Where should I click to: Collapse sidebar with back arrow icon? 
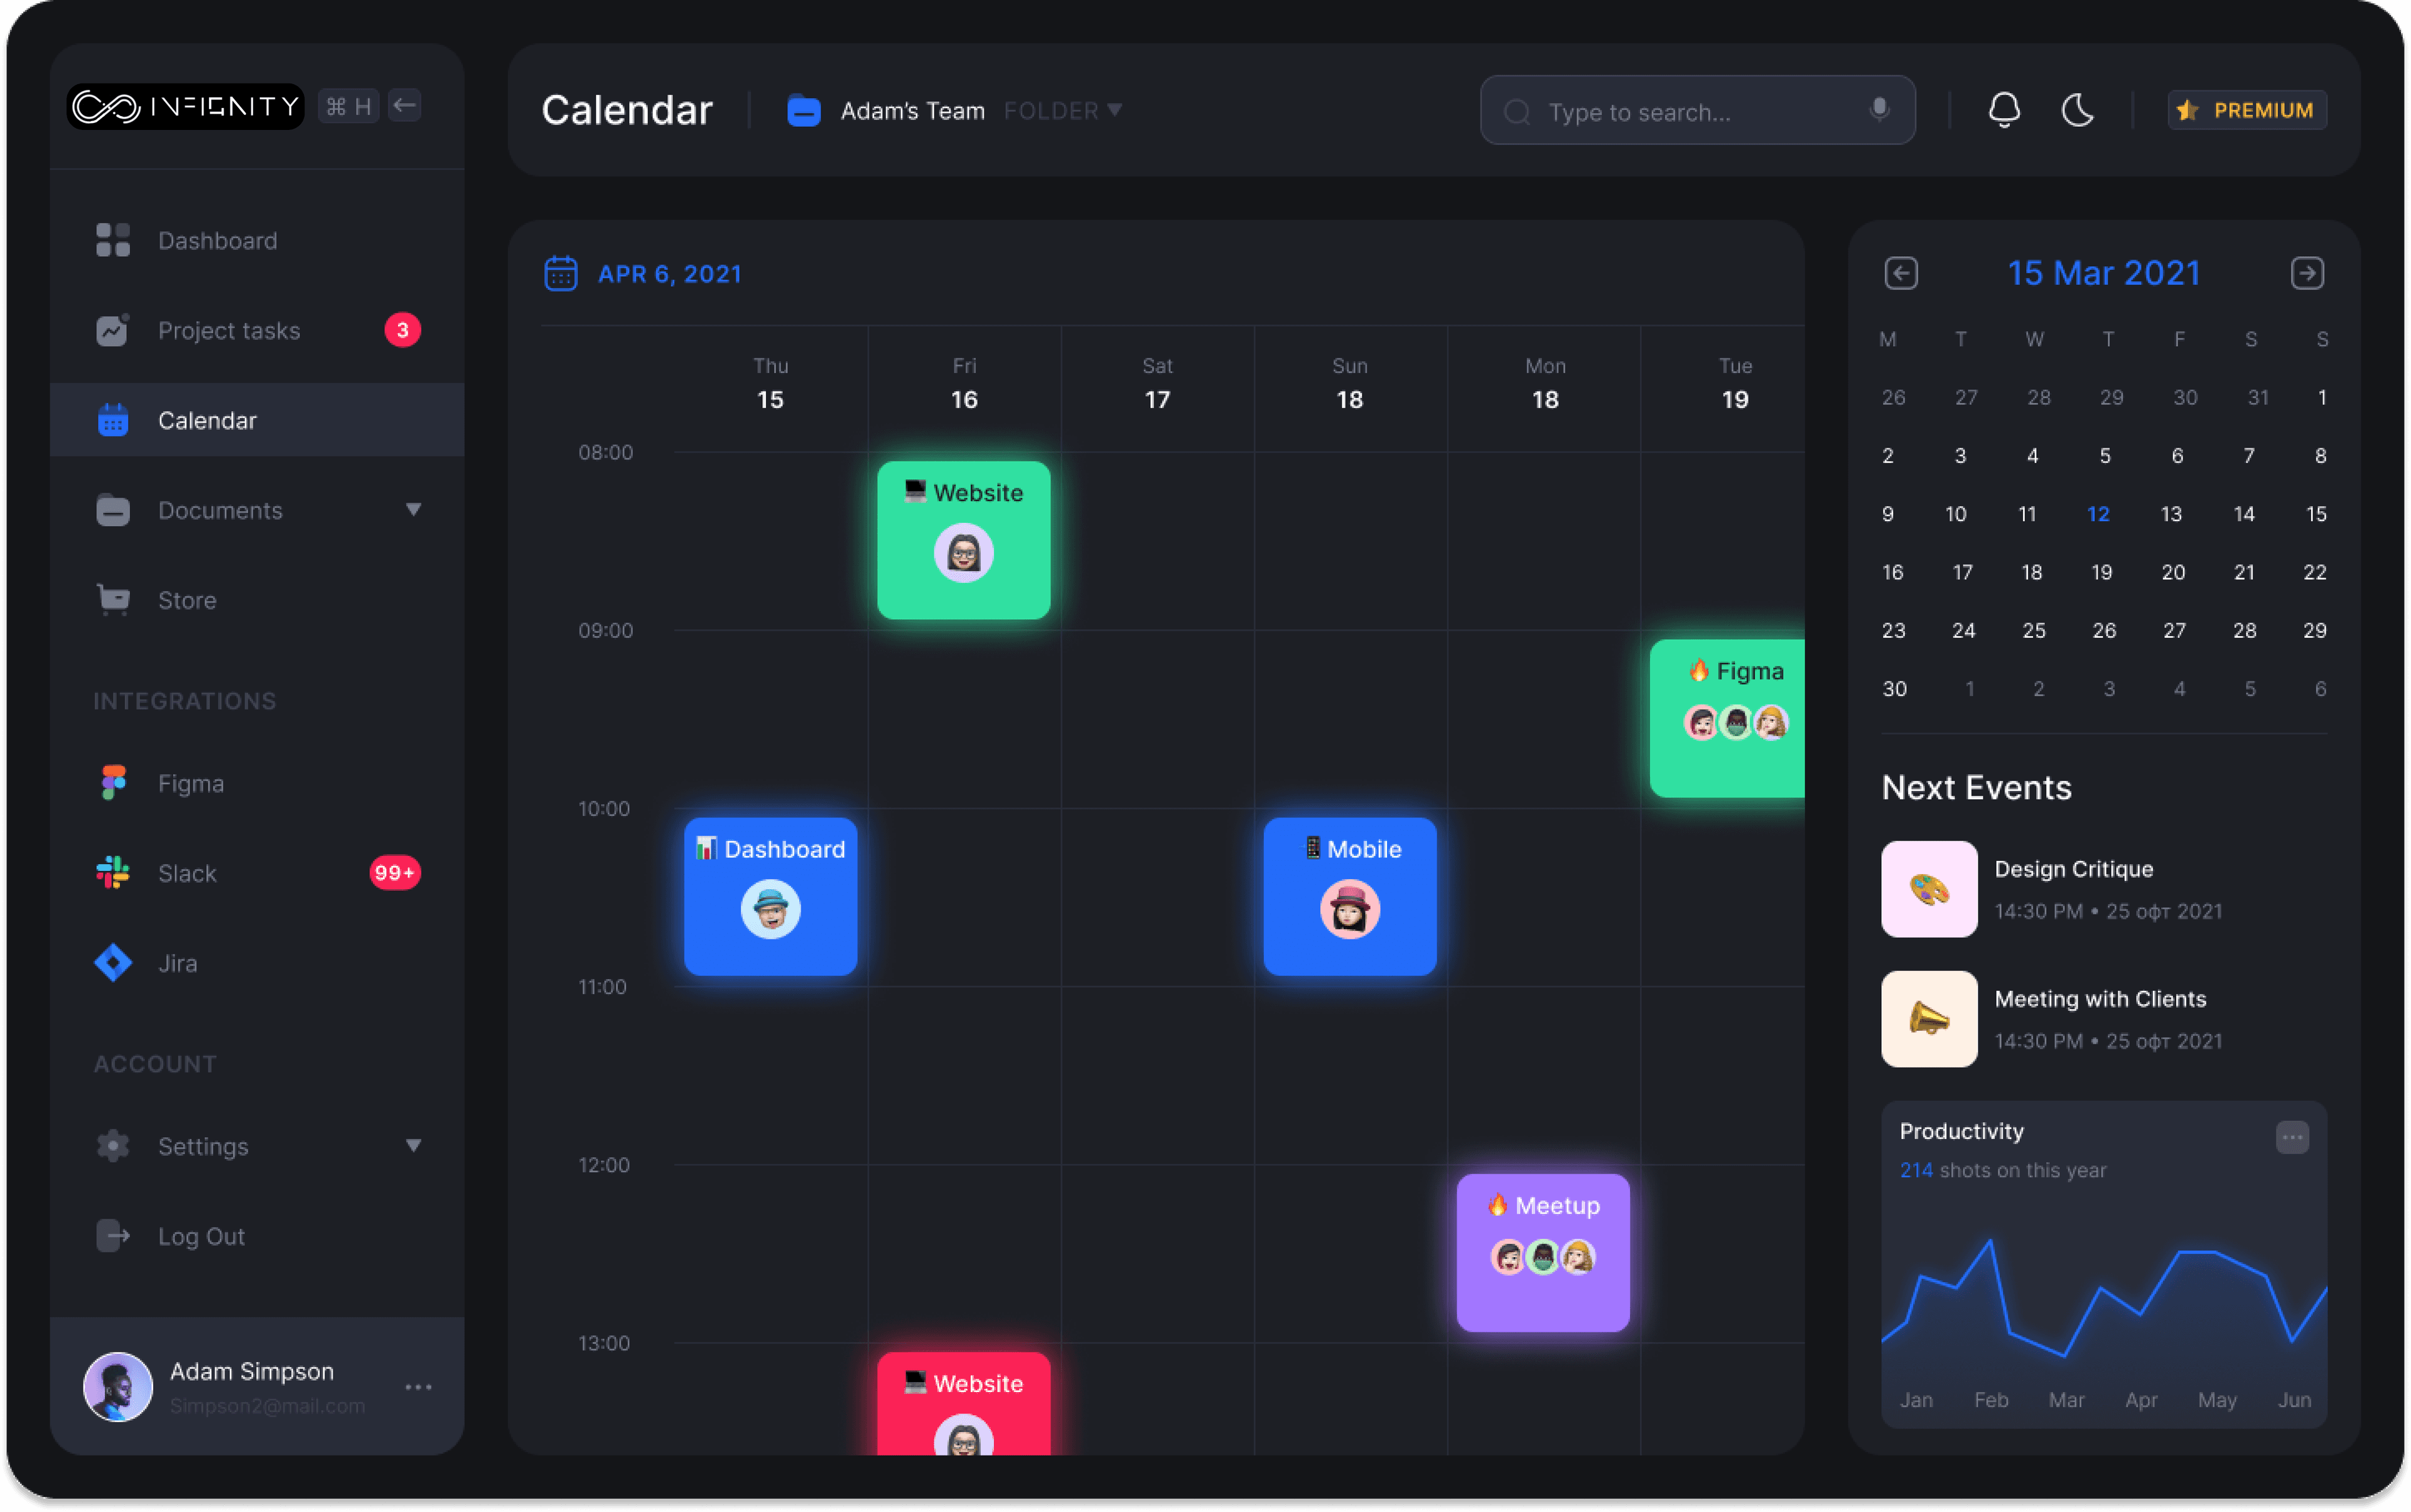click(x=405, y=105)
